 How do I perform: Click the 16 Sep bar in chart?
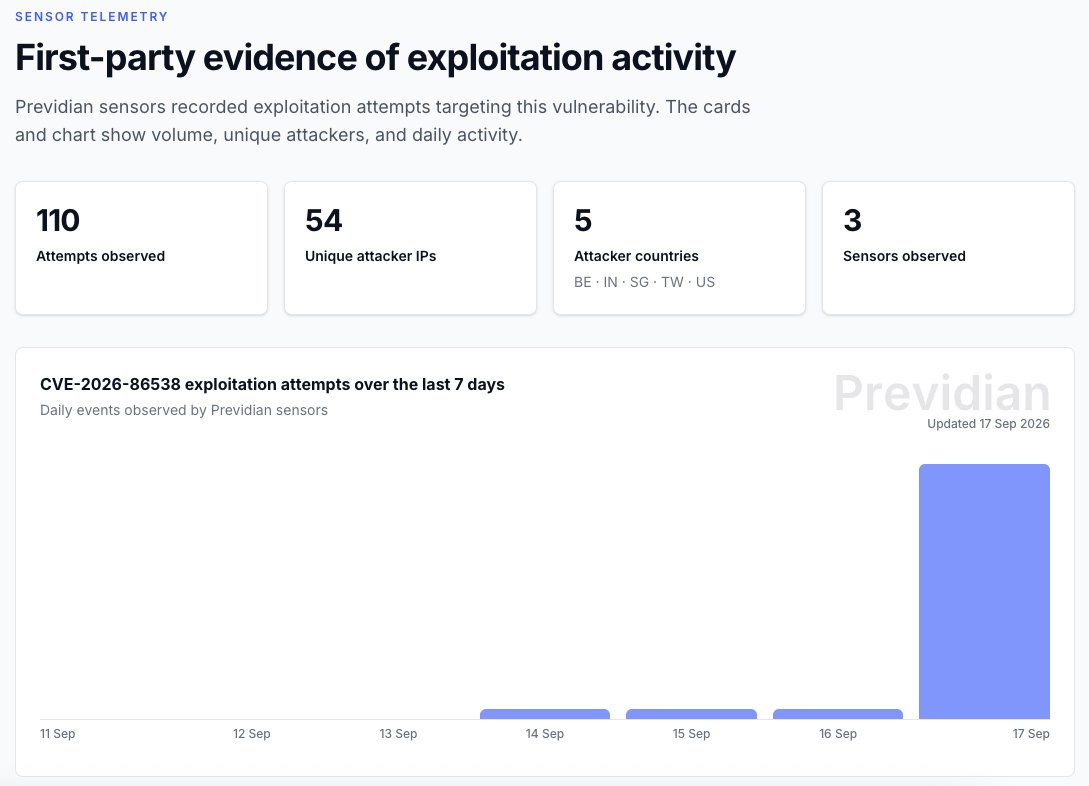click(838, 714)
